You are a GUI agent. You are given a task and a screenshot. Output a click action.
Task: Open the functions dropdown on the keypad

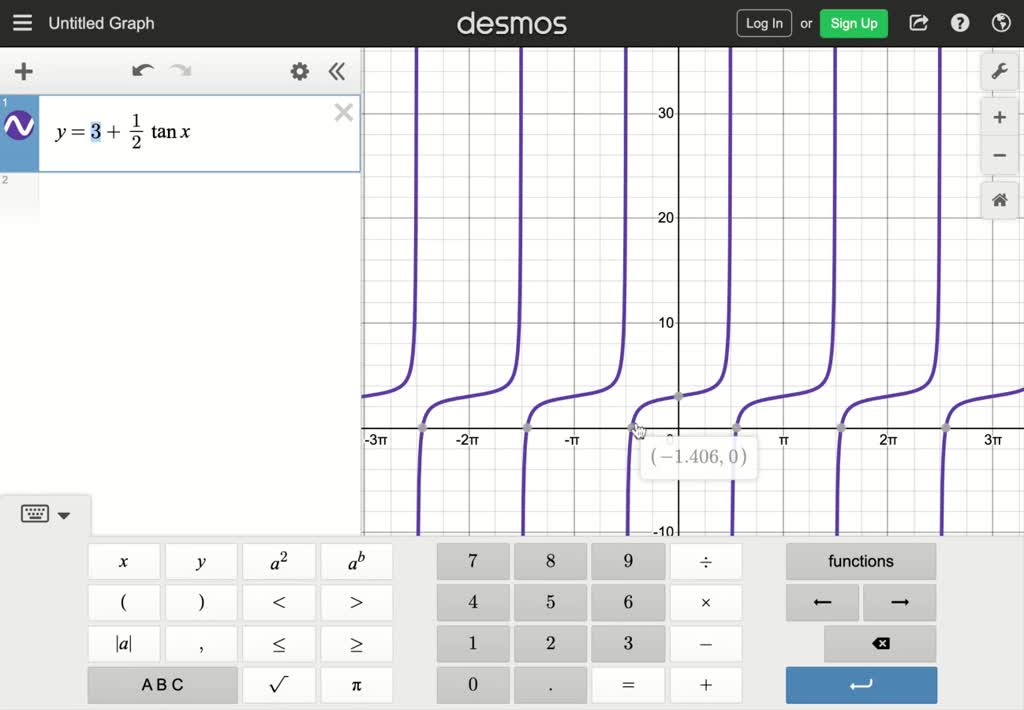click(x=860, y=561)
